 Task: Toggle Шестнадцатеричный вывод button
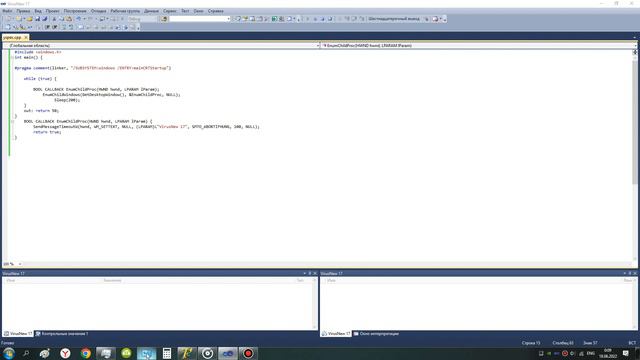[x=394, y=19]
